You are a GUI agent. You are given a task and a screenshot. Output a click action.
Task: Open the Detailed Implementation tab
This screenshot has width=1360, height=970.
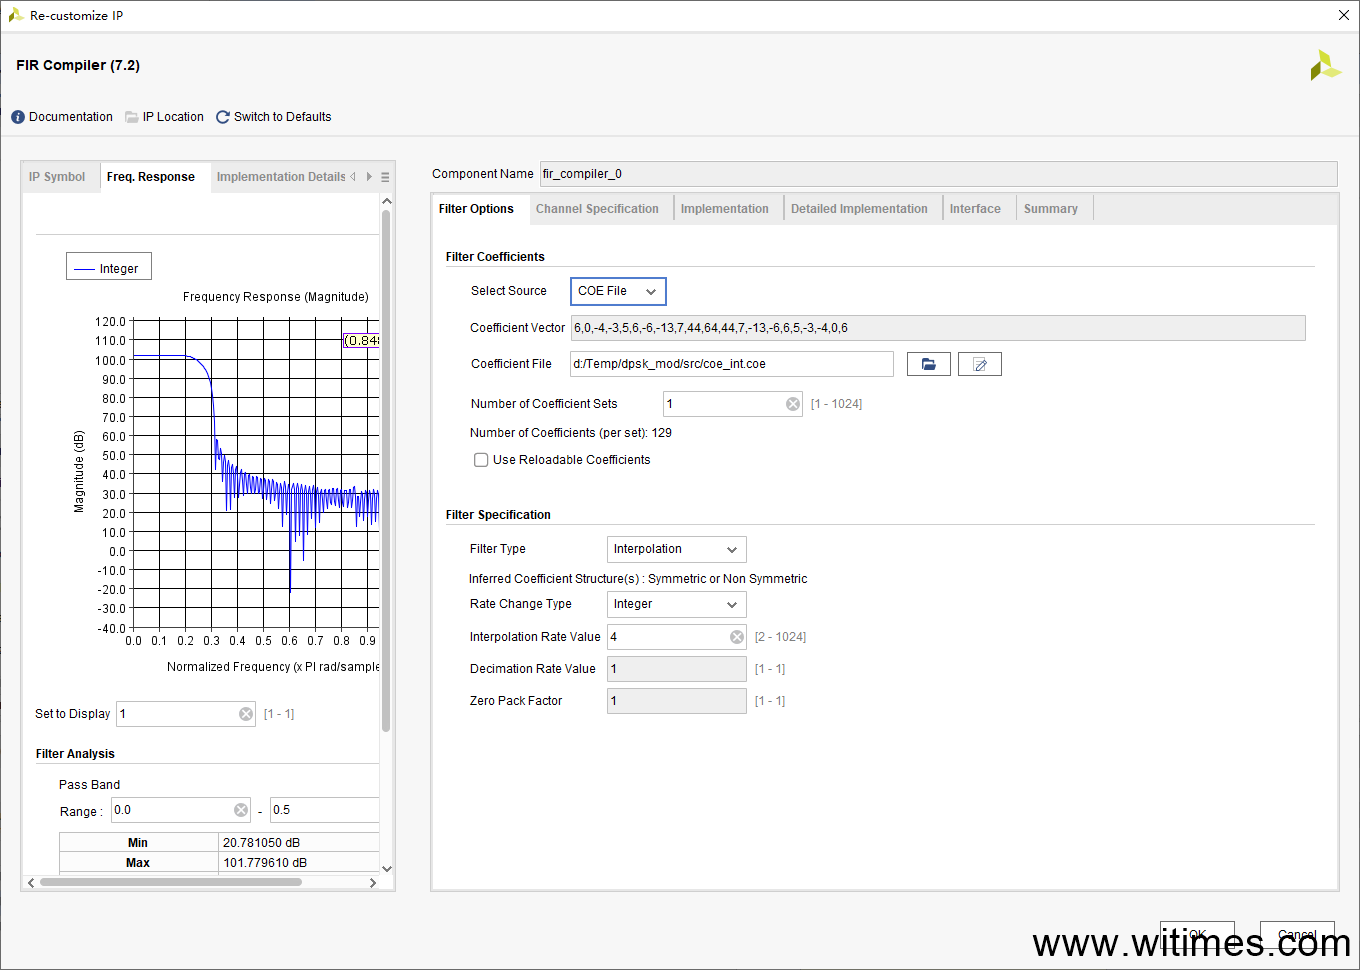click(x=859, y=209)
